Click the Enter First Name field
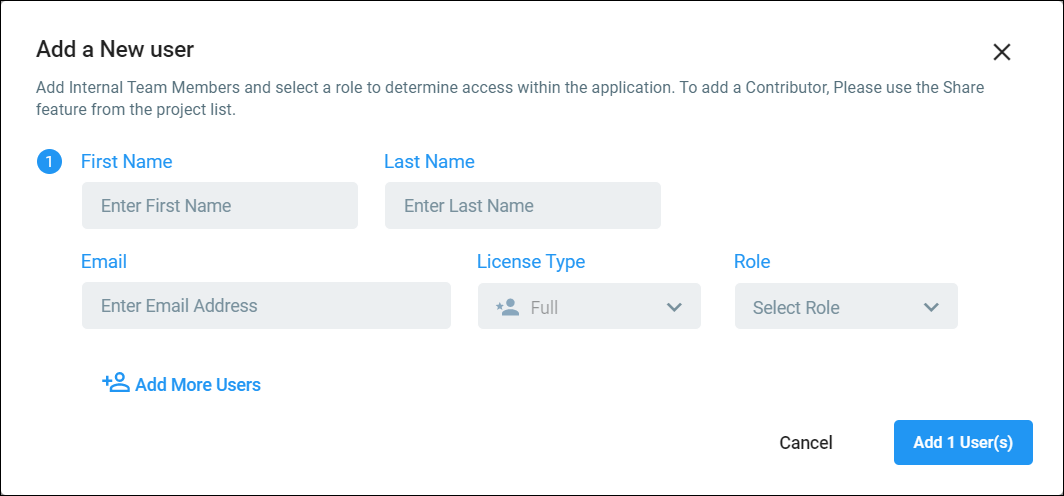The image size is (1064, 496). pos(220,206)
